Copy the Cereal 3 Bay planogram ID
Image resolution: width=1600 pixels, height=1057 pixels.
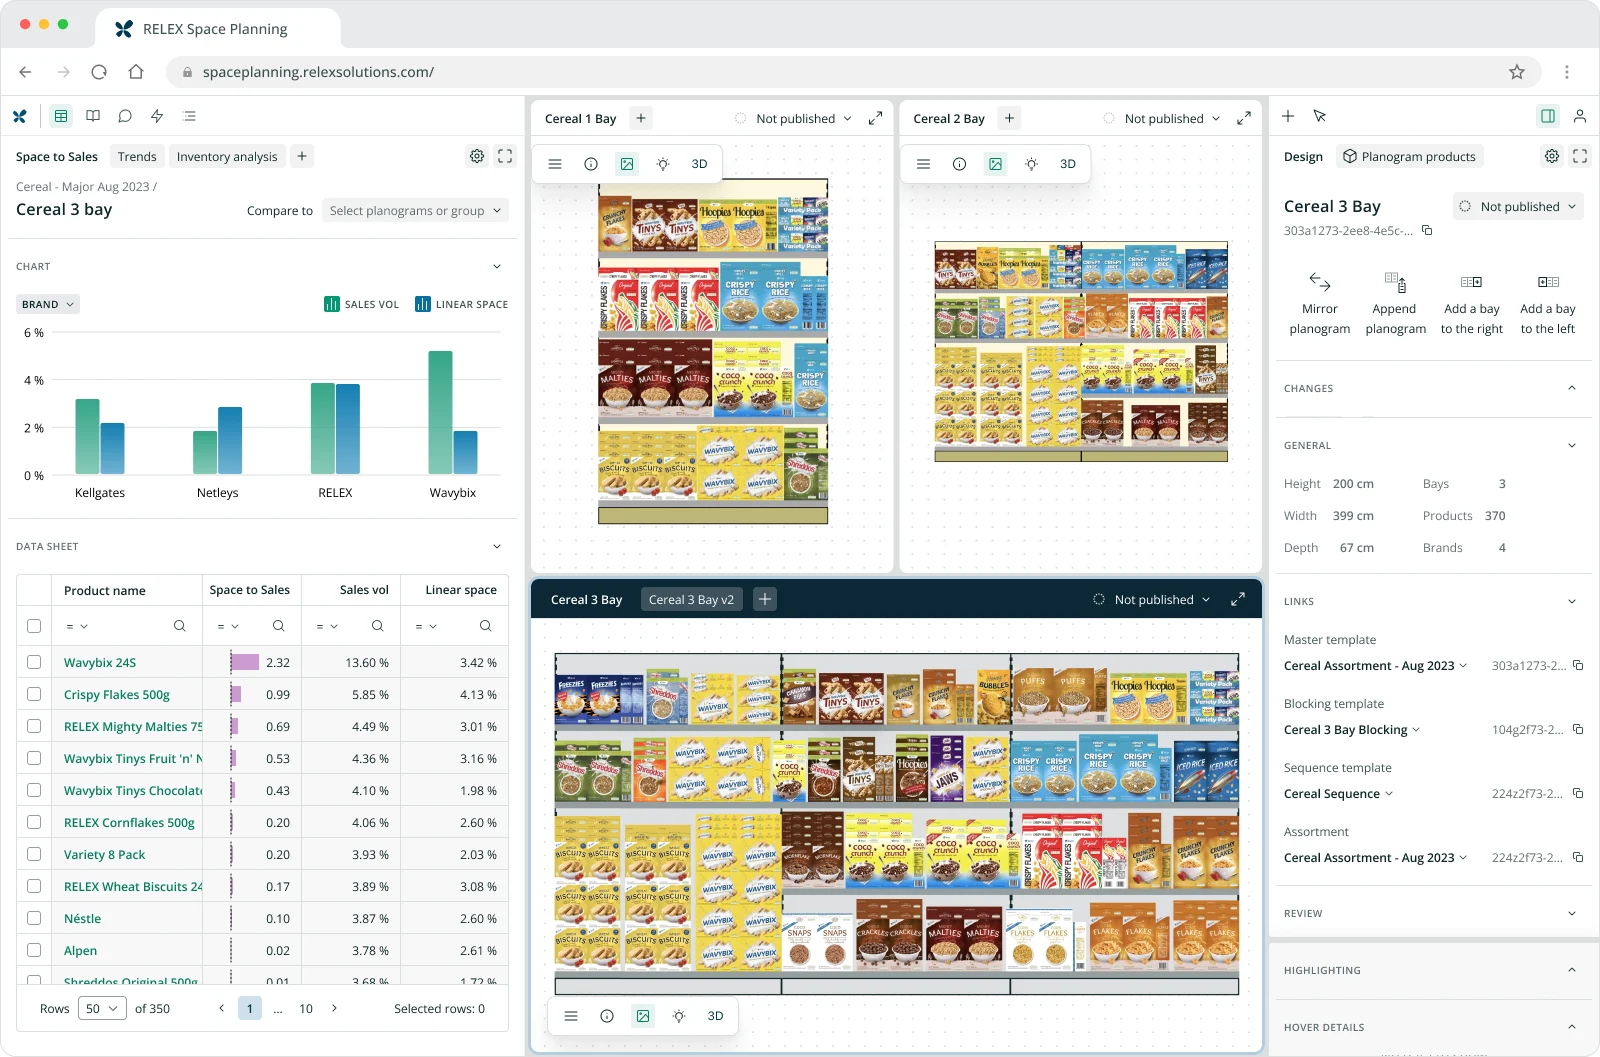pyautogui.click(x=1427, y=231)
